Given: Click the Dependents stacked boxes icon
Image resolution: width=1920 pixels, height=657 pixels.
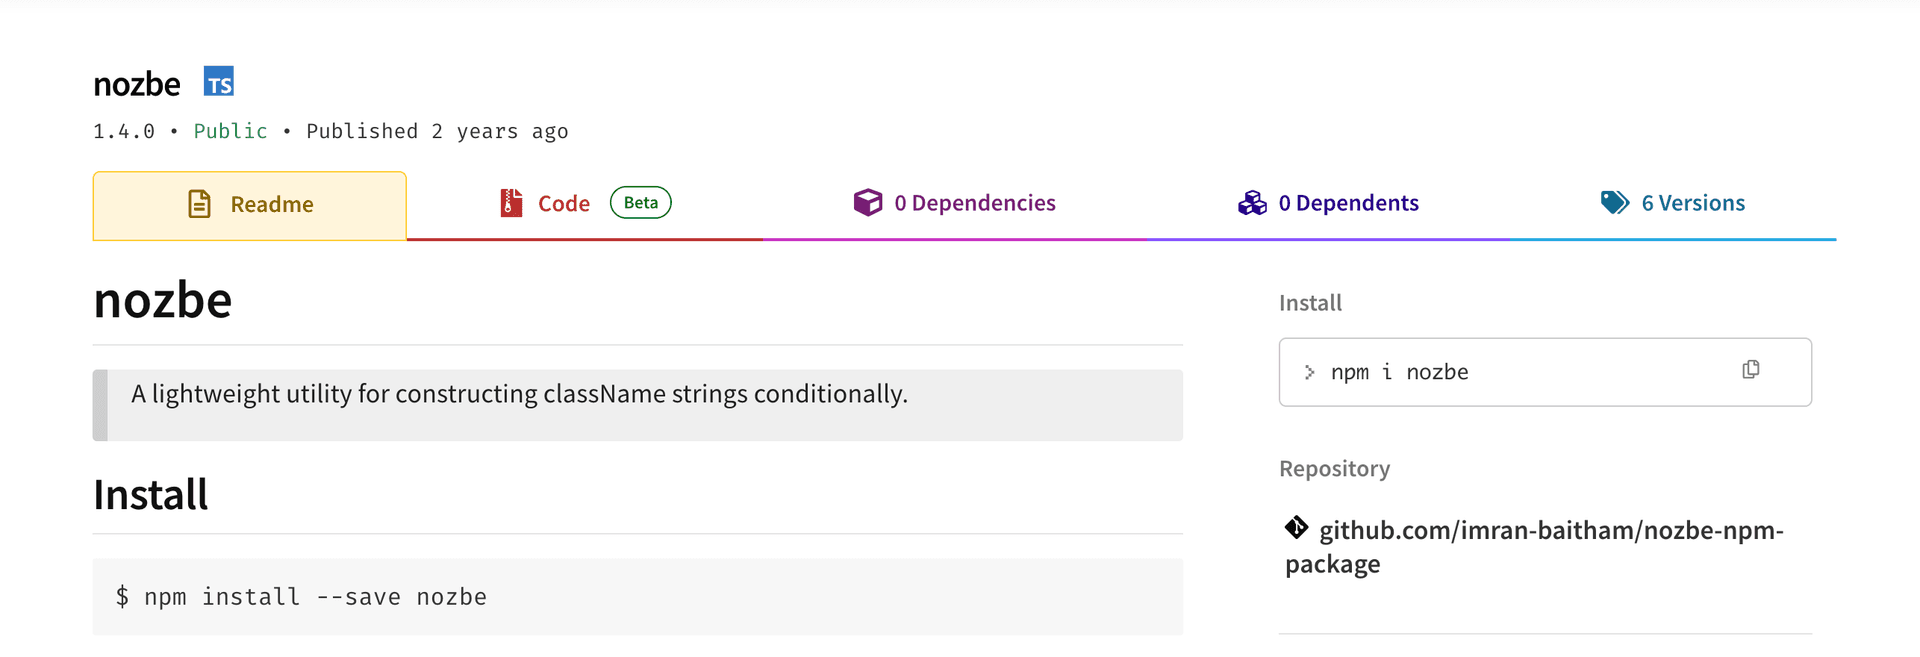Looking at the screenshot, I should [1252, 203].
